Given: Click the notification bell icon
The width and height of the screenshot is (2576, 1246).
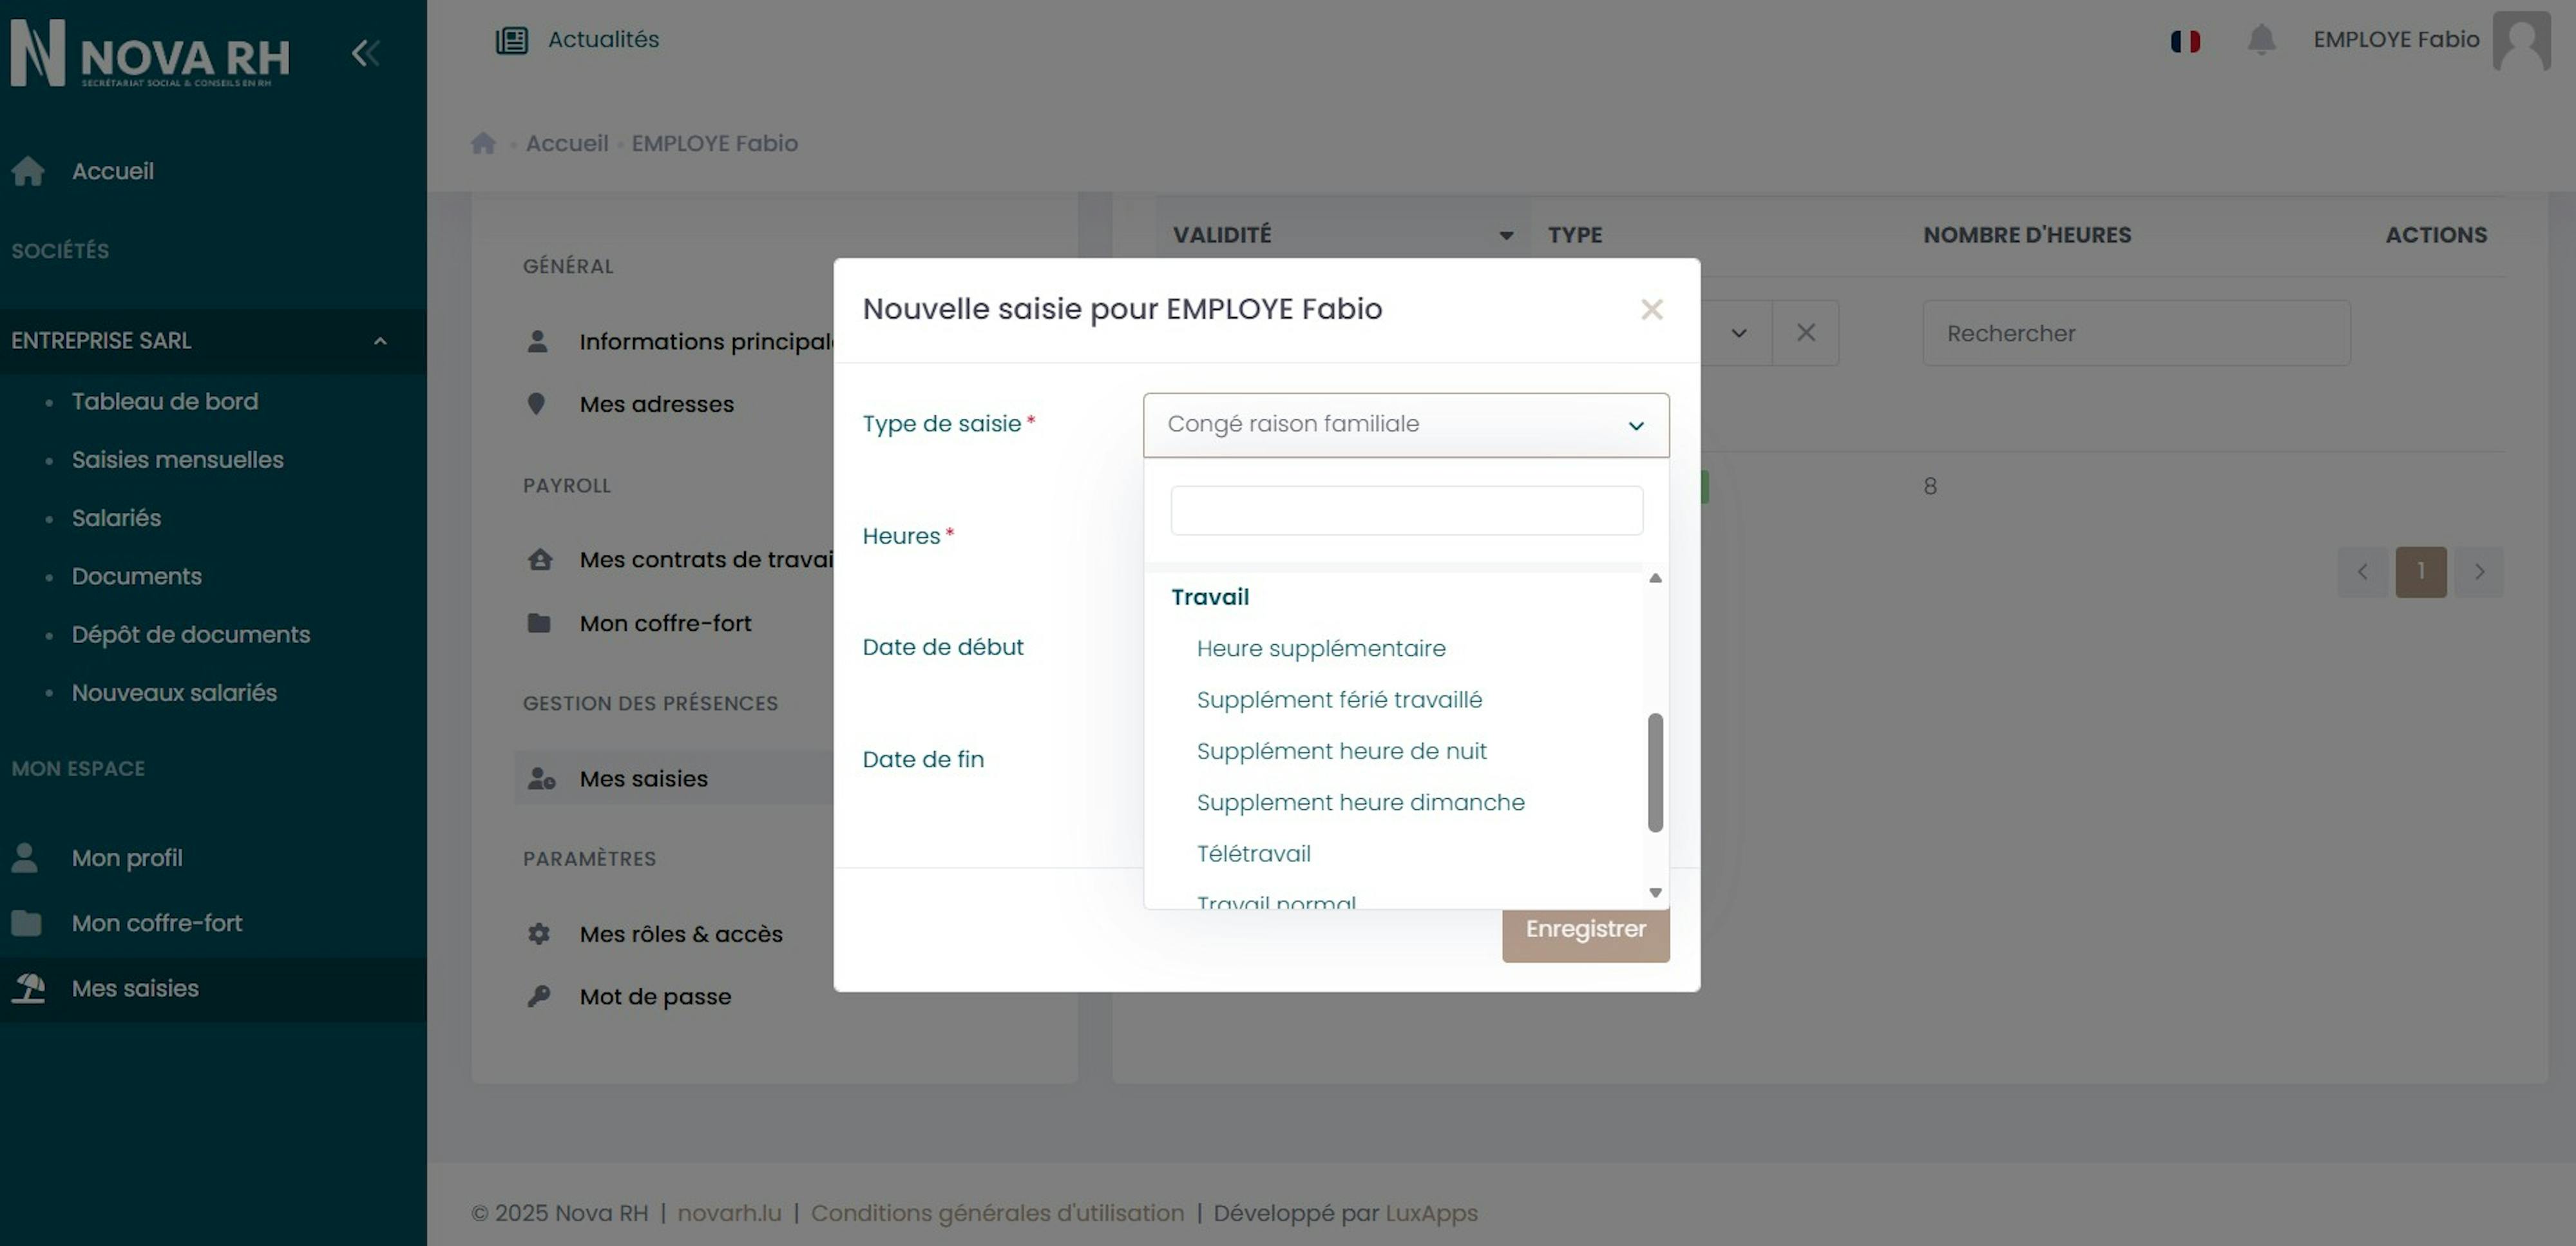Looking at the screenshot, I should [2261, 40].
